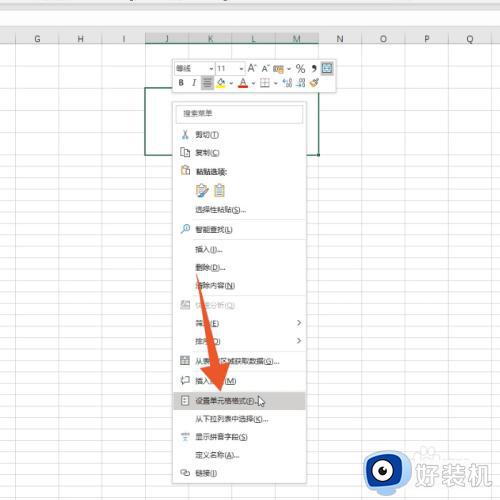Choose Link (I) at menu bottom

239,473
